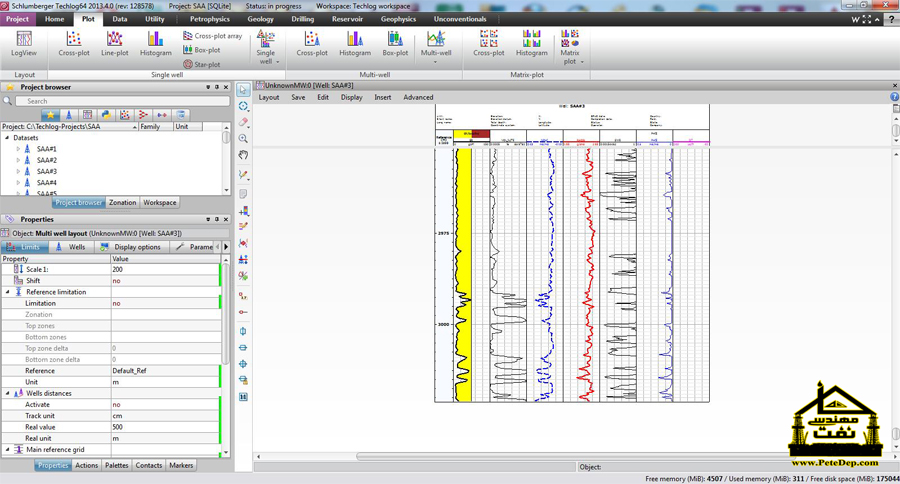
Task: Expand the SAA#2 dataset
Action: pos(18,160)
